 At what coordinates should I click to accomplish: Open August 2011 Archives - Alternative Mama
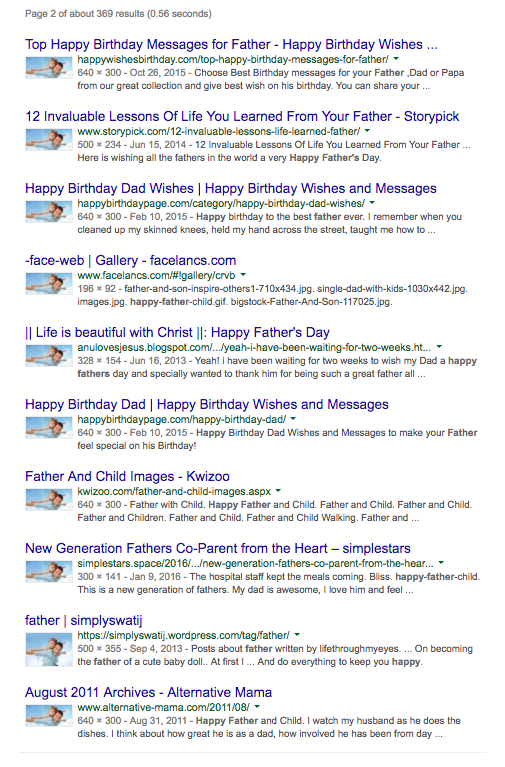pyautogui.click(x=148, y=692)
